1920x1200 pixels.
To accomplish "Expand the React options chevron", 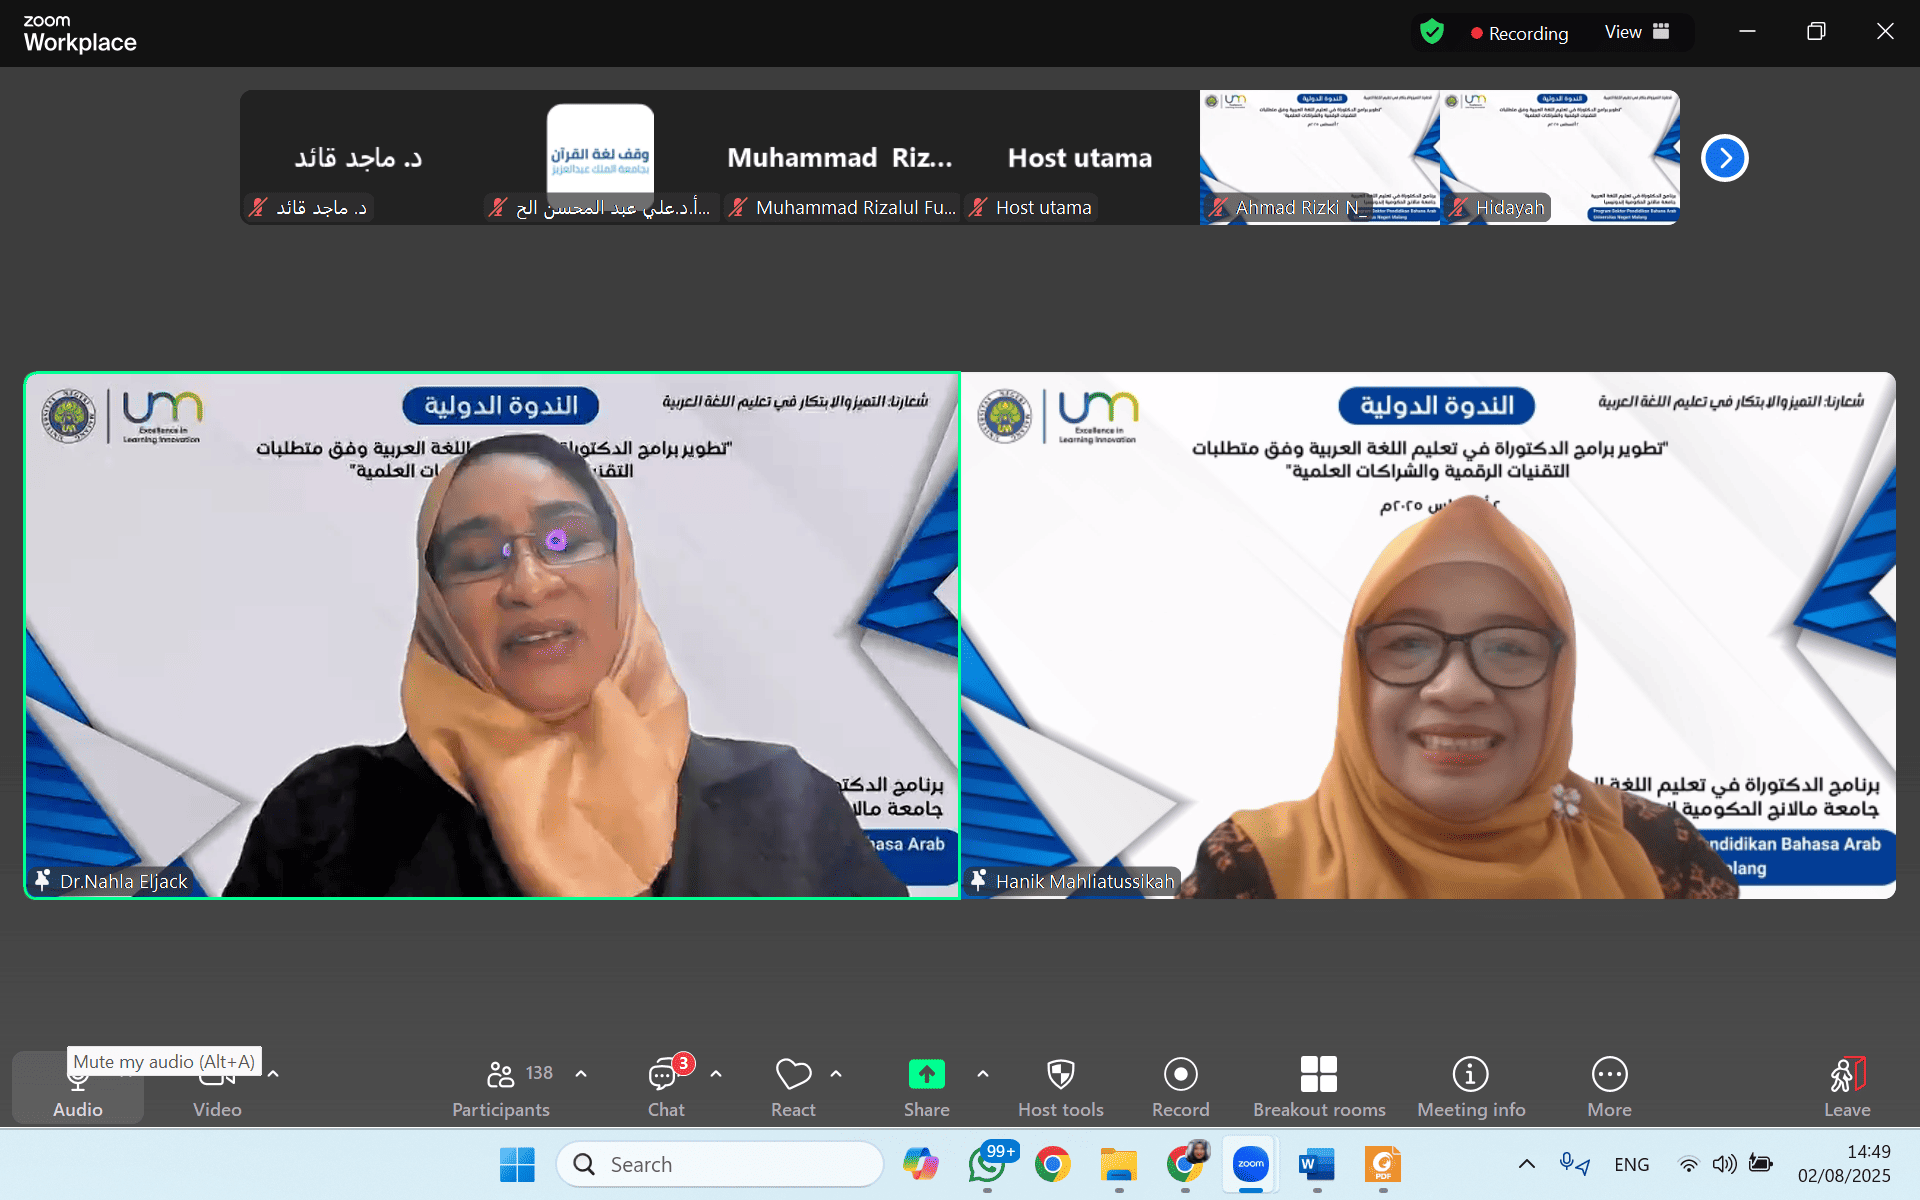I will point(836,1073).
